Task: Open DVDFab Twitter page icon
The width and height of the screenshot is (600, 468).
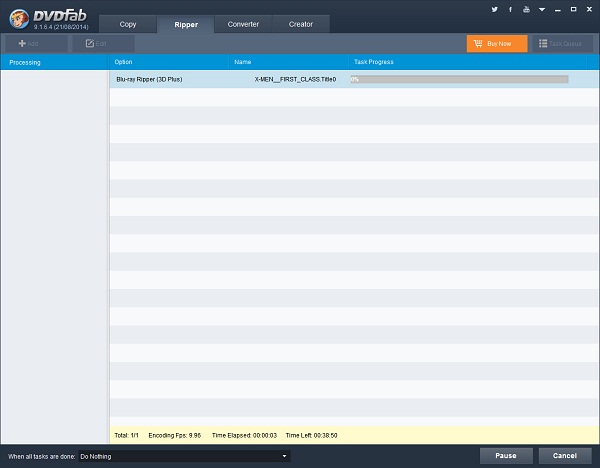Action: [494, 10]
